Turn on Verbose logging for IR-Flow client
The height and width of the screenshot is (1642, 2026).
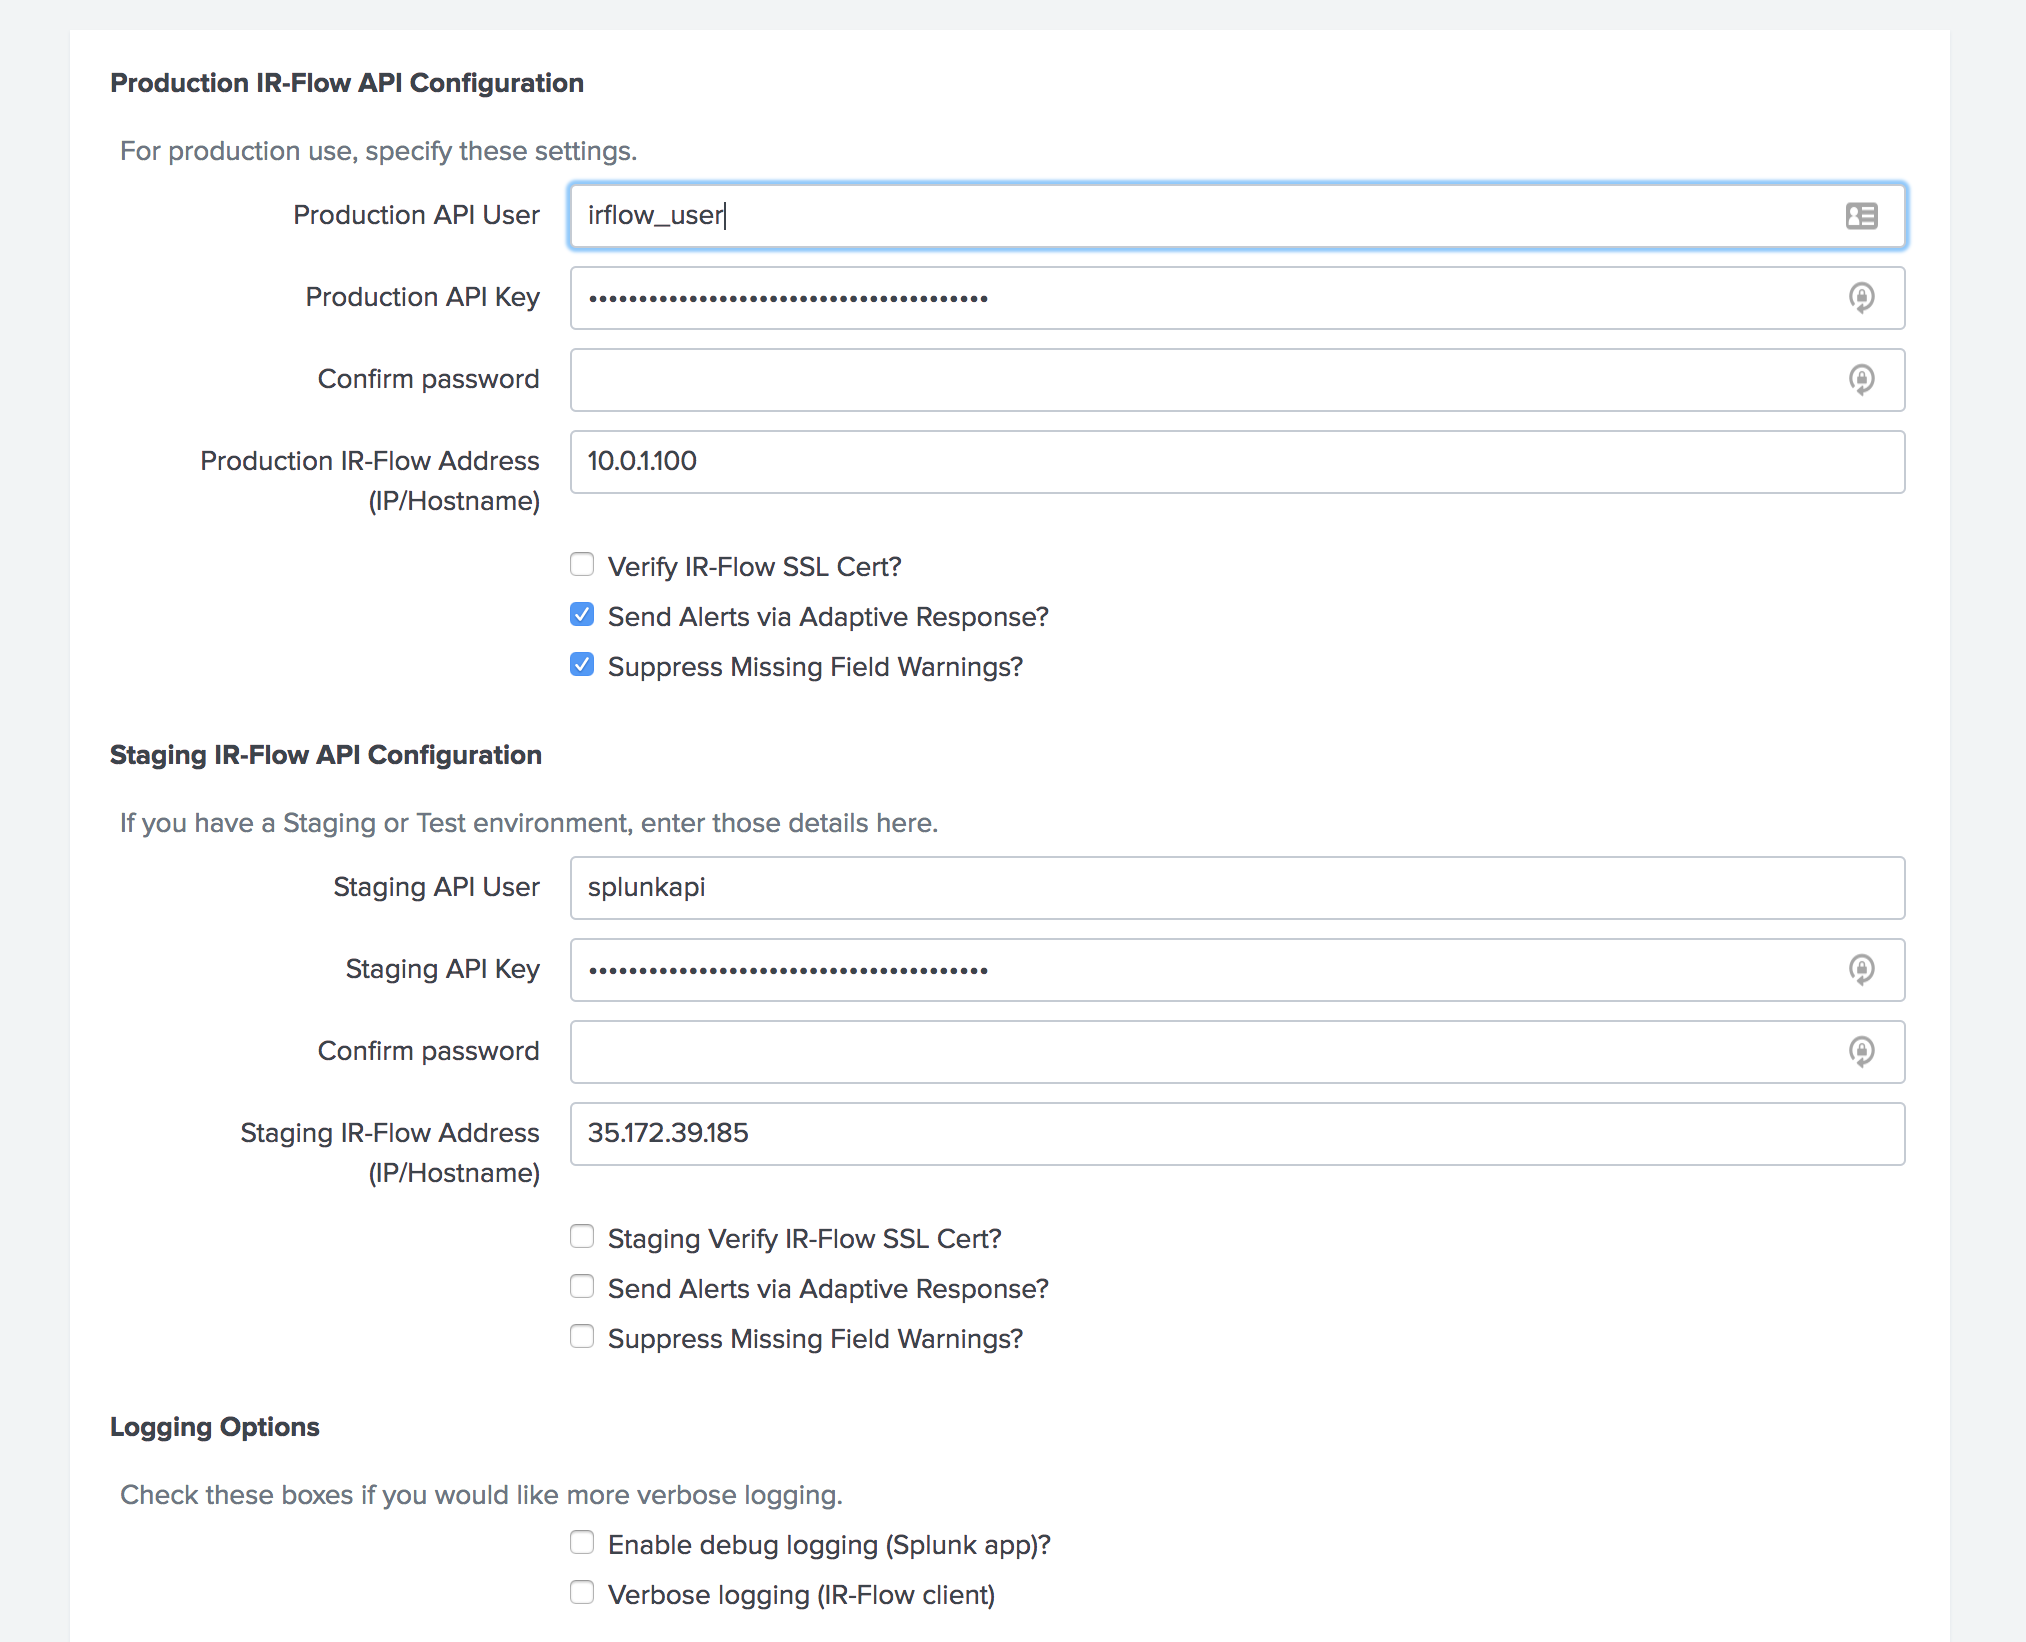coord(582,1593)
